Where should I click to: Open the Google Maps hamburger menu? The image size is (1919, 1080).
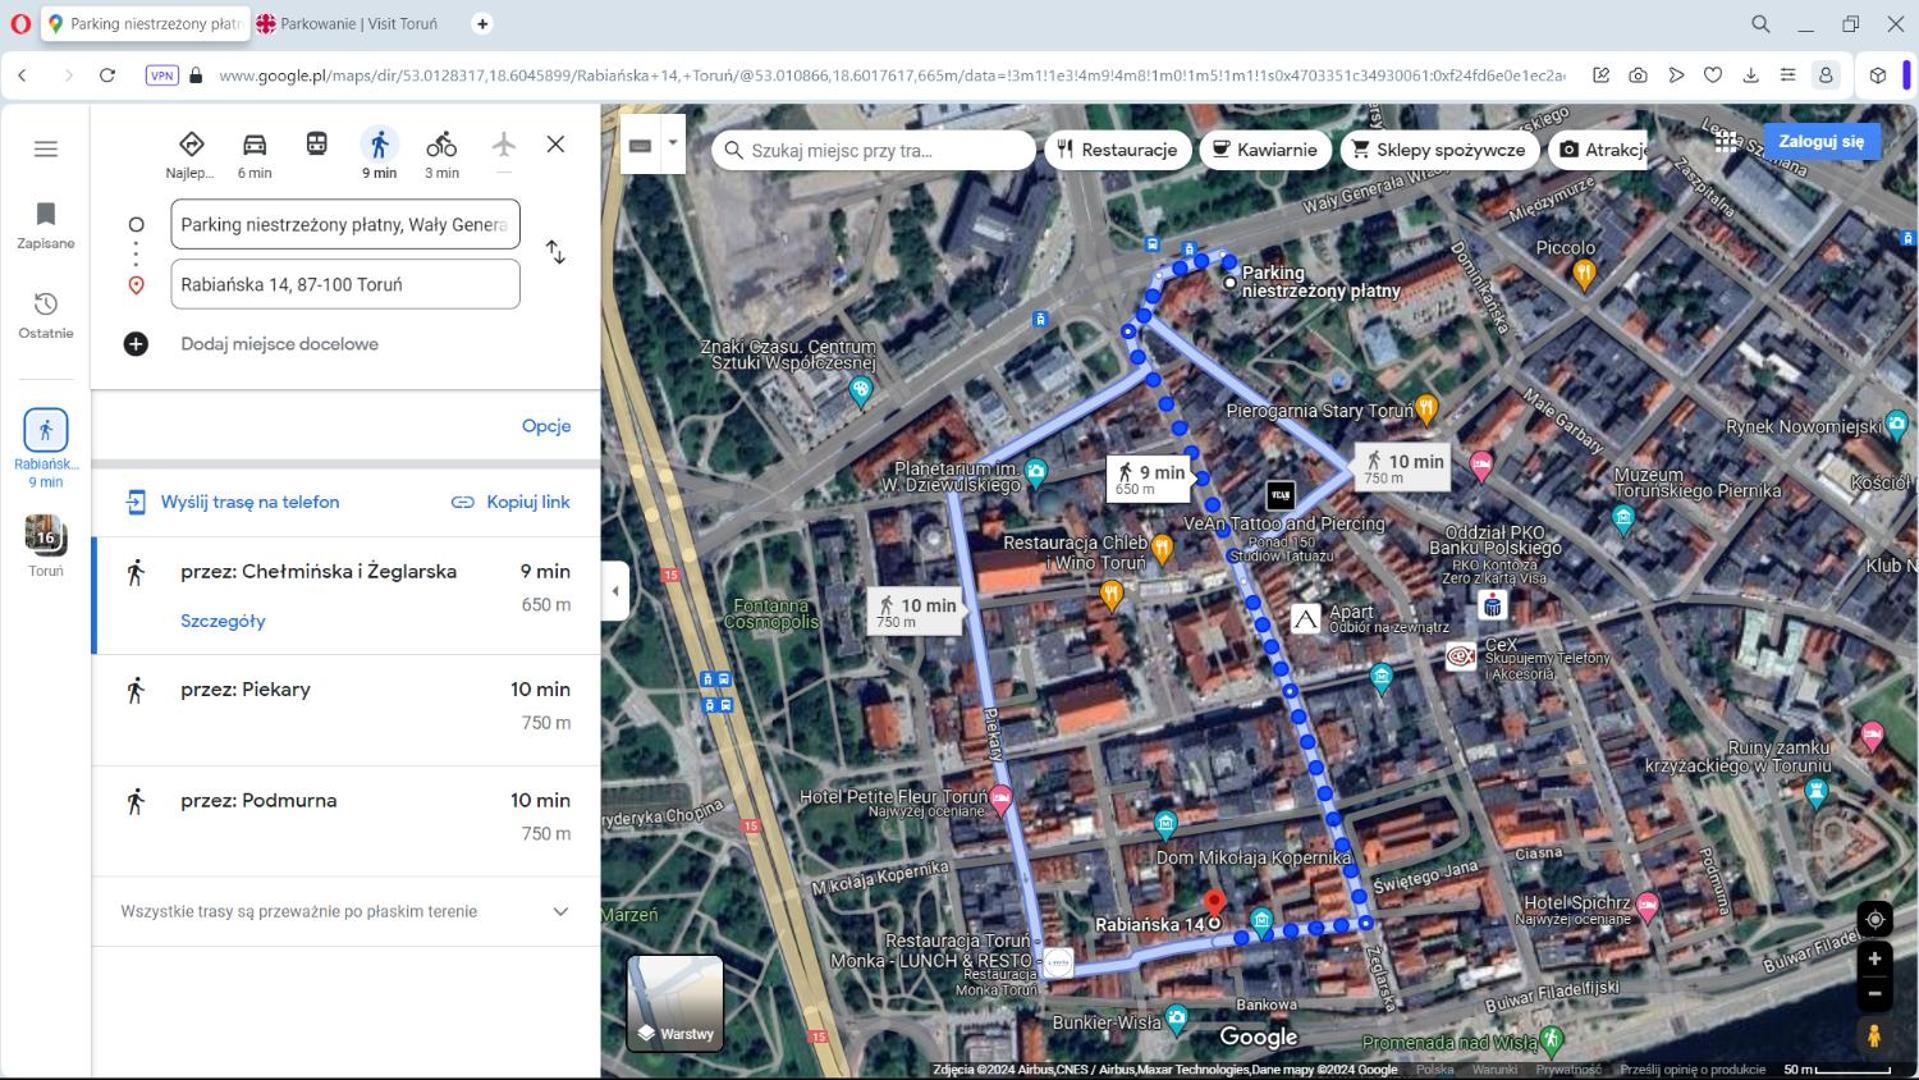(x=45, y=149)
